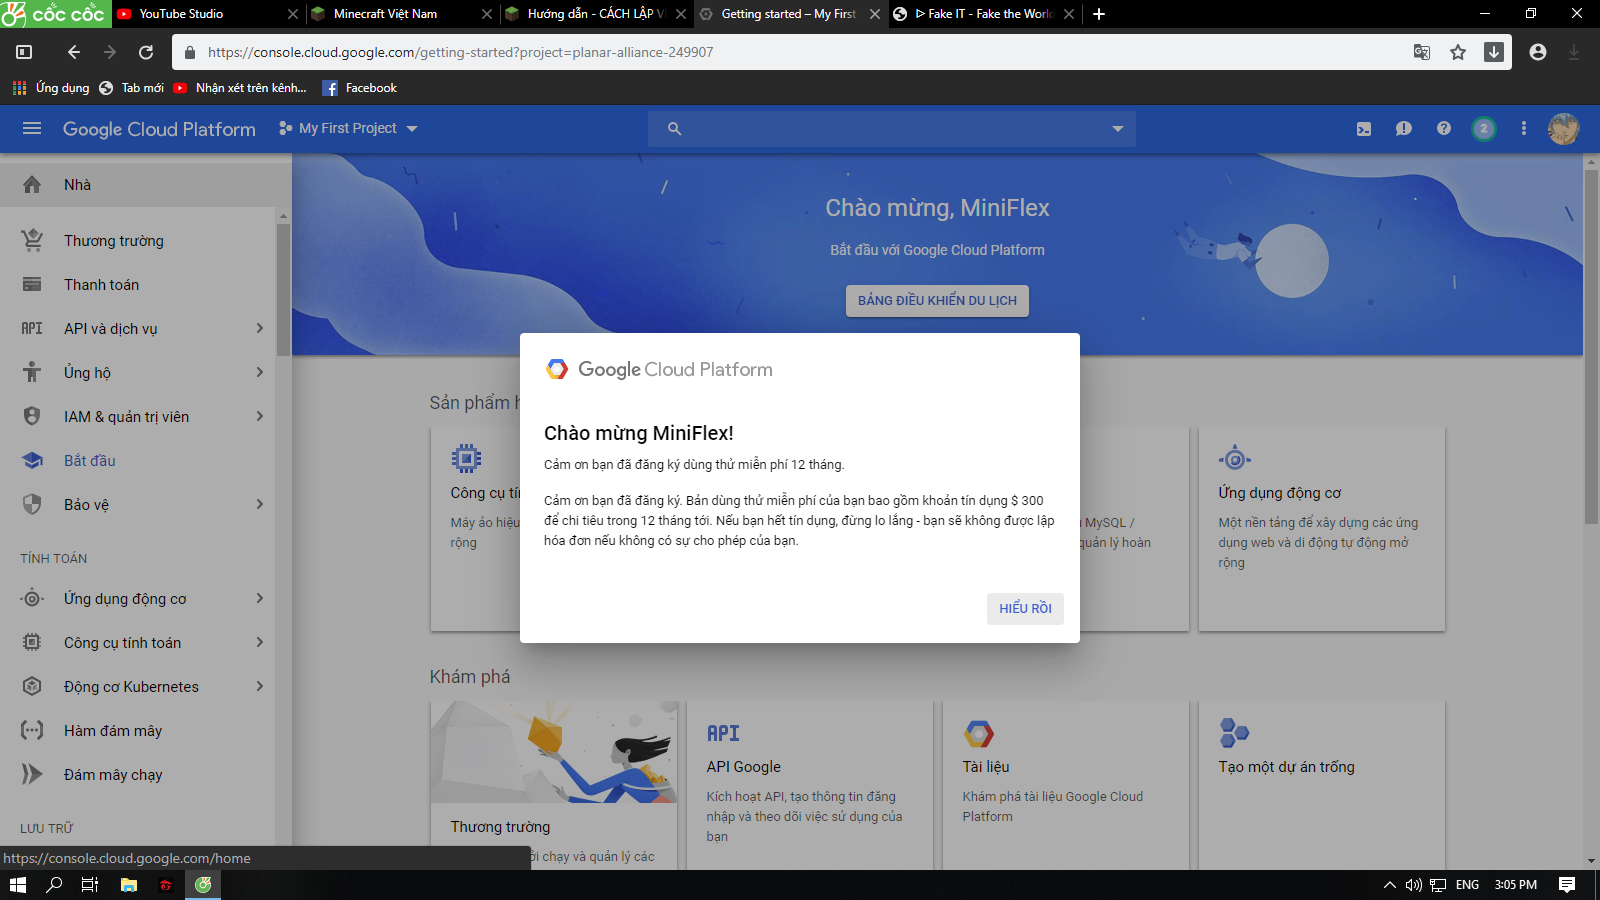Open Windows action center notifications

coord(1567,884)
